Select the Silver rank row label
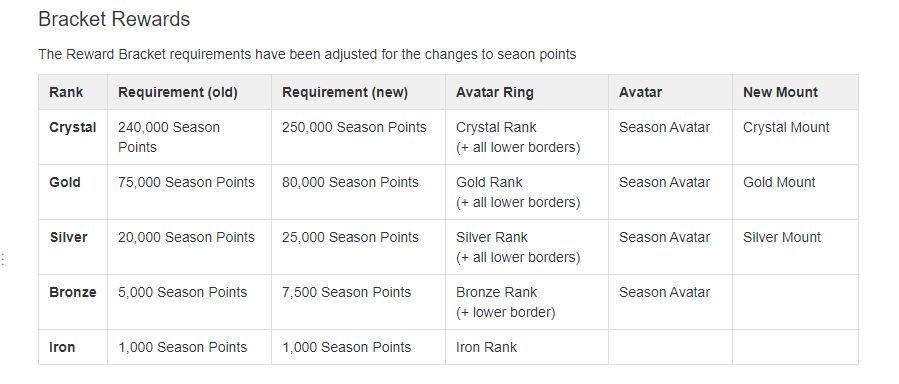The width and height of the screenshot is (899, 384). 68,237
